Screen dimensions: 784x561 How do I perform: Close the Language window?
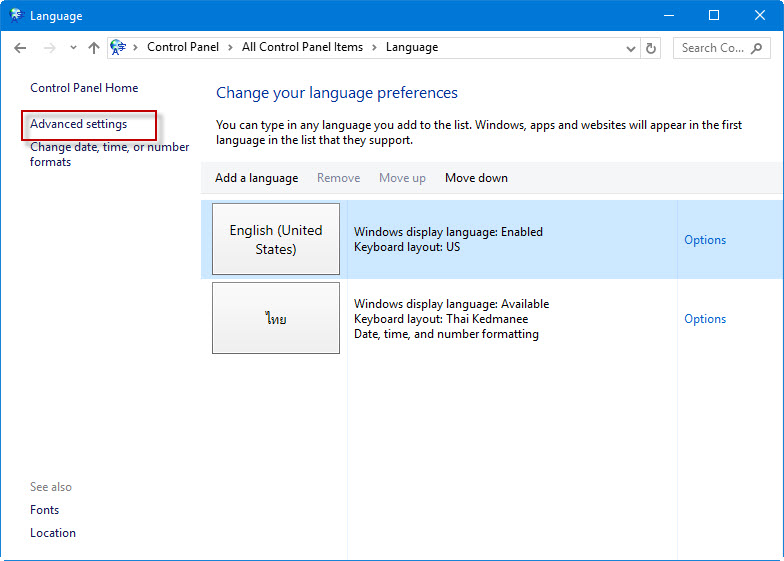click(760, 16)
